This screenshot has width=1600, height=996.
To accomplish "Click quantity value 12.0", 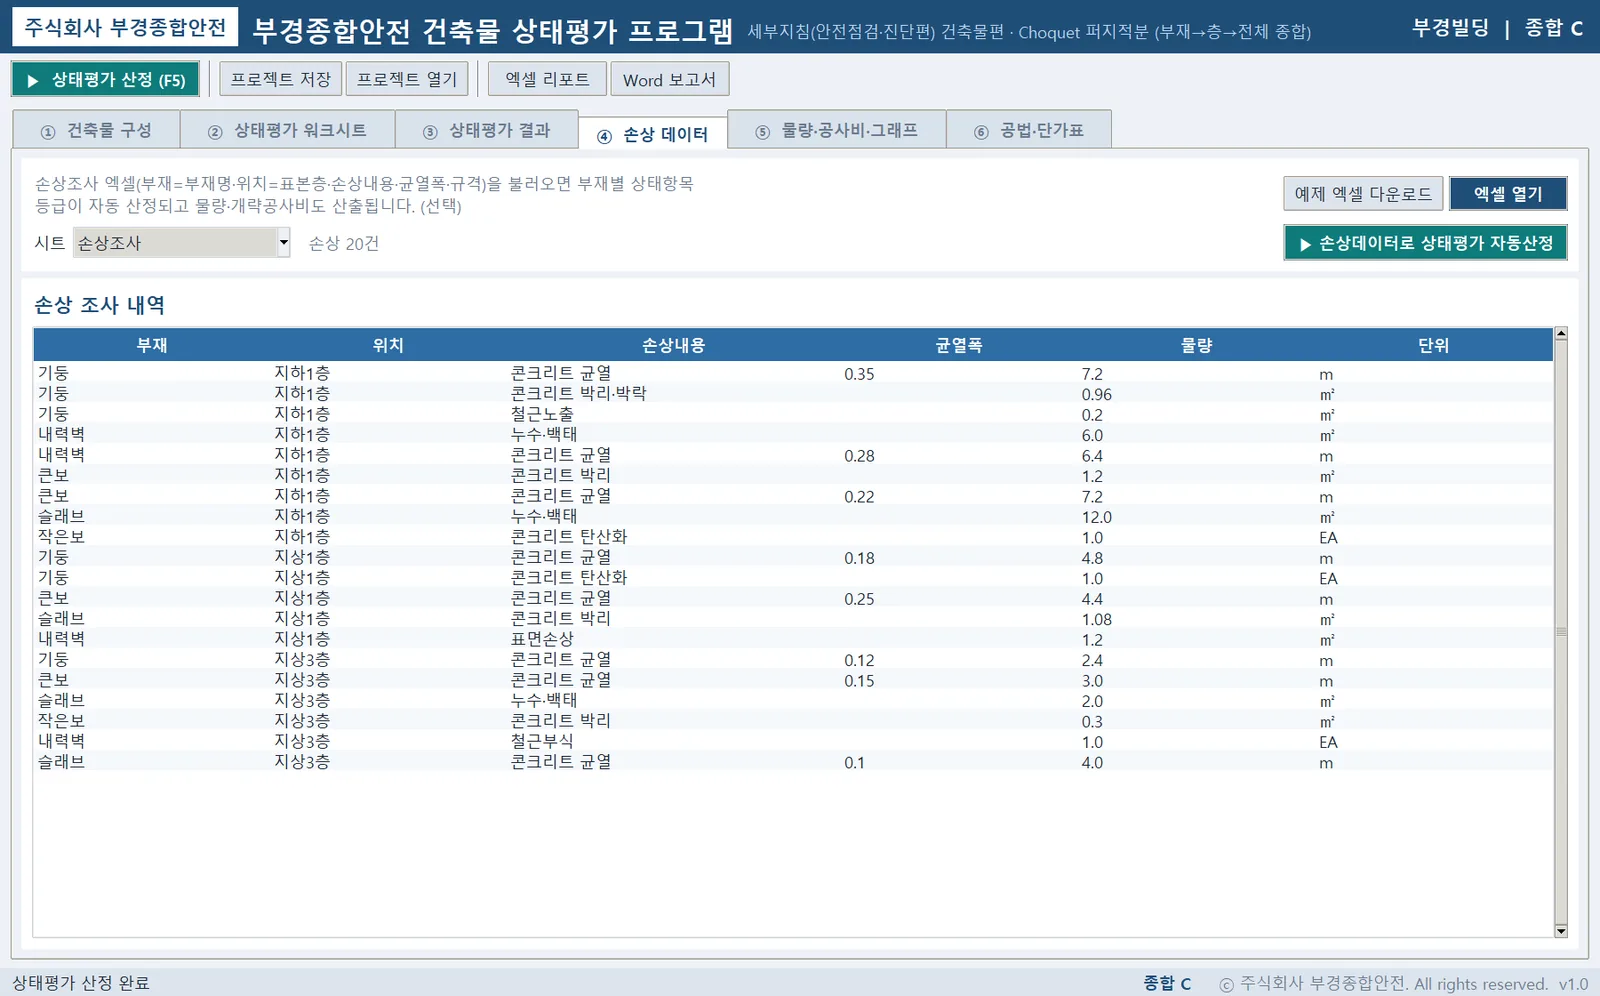I will [1097, 517].
